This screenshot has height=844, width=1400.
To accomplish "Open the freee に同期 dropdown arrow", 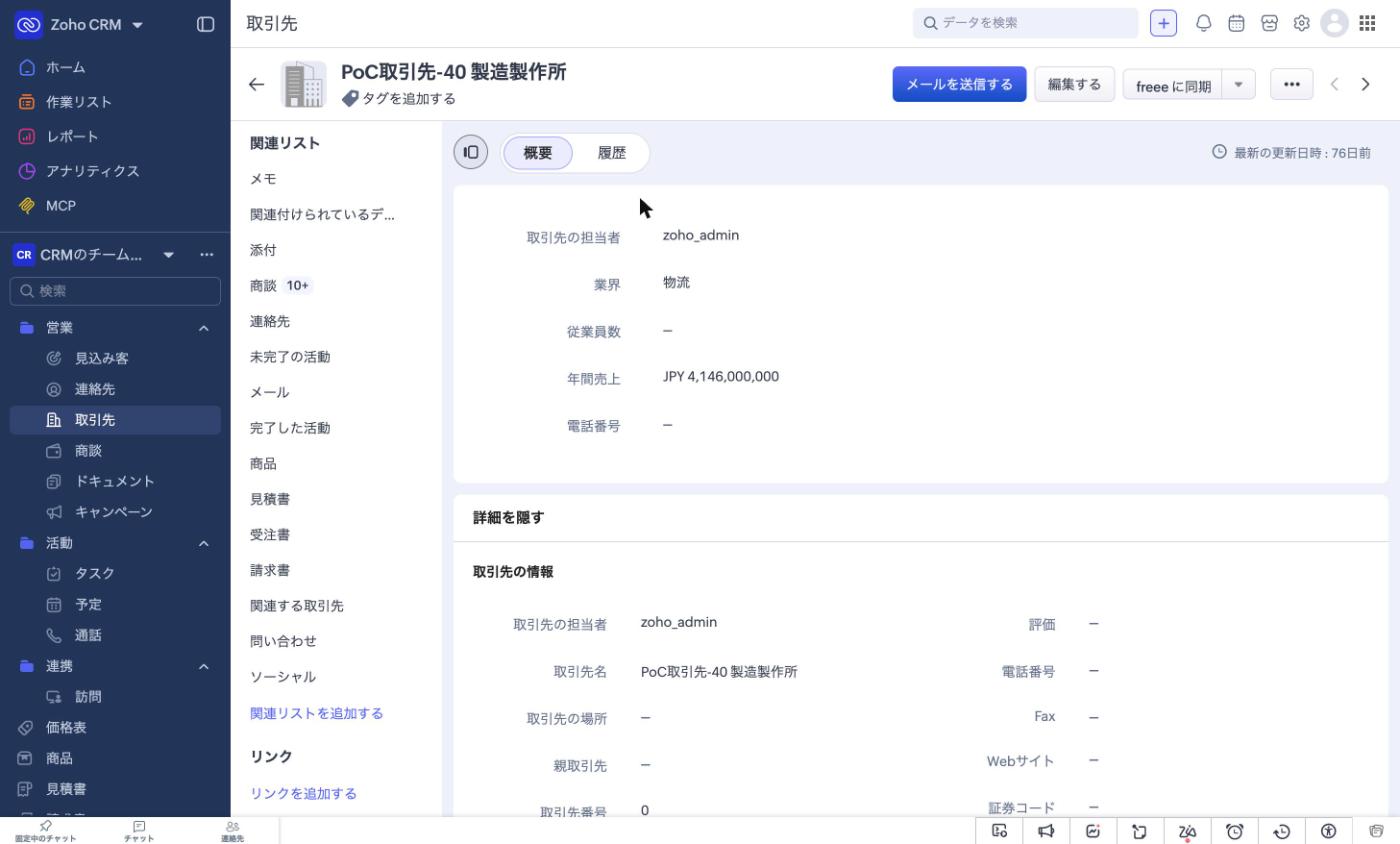I will 1238,85.
